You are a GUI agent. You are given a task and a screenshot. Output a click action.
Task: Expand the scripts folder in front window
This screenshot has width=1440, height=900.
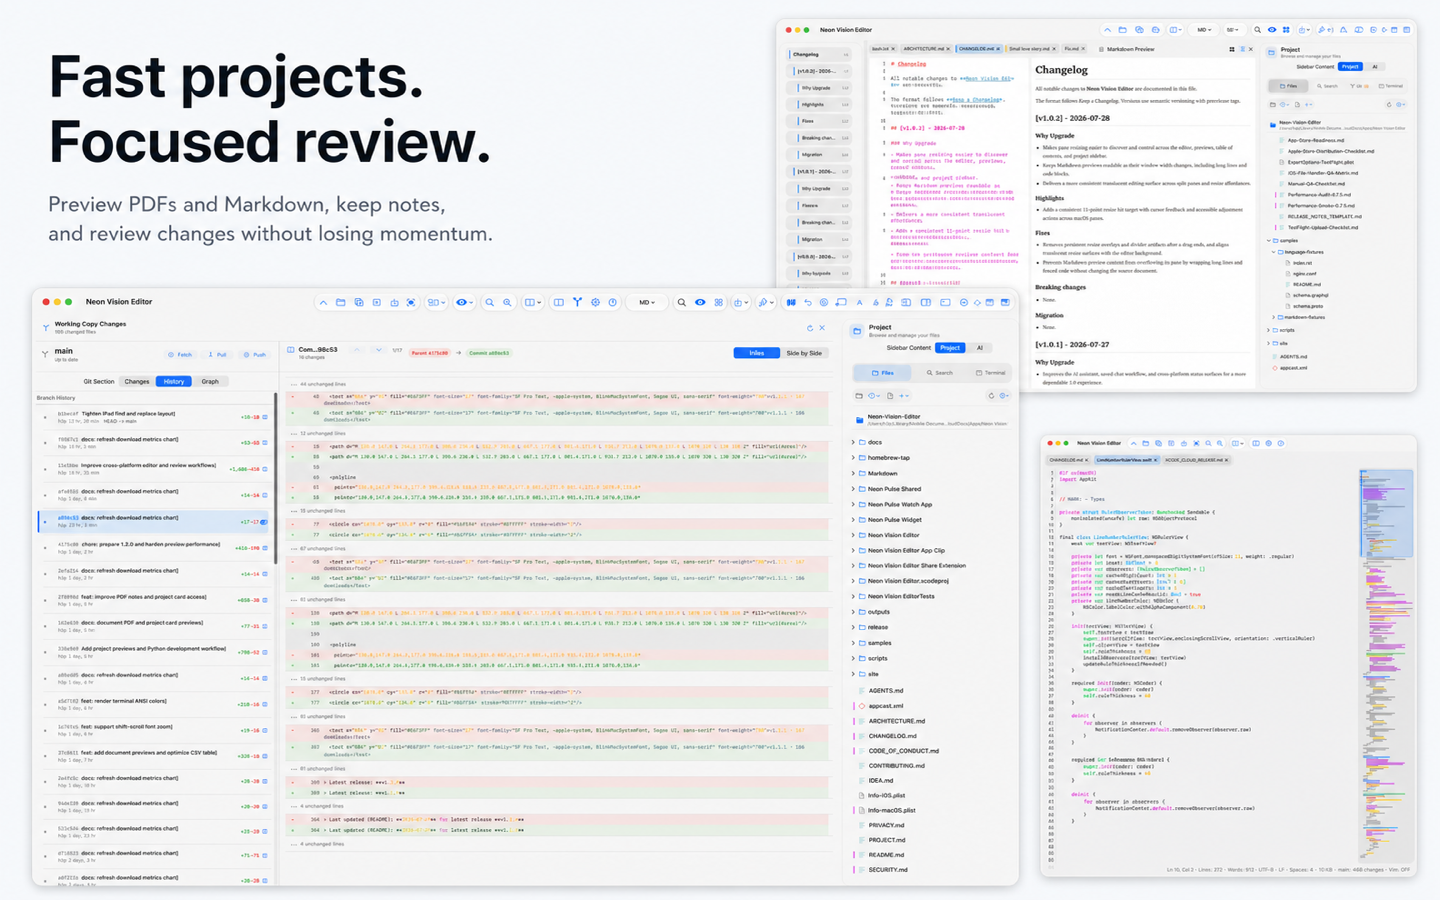click(x=853, y=658)
